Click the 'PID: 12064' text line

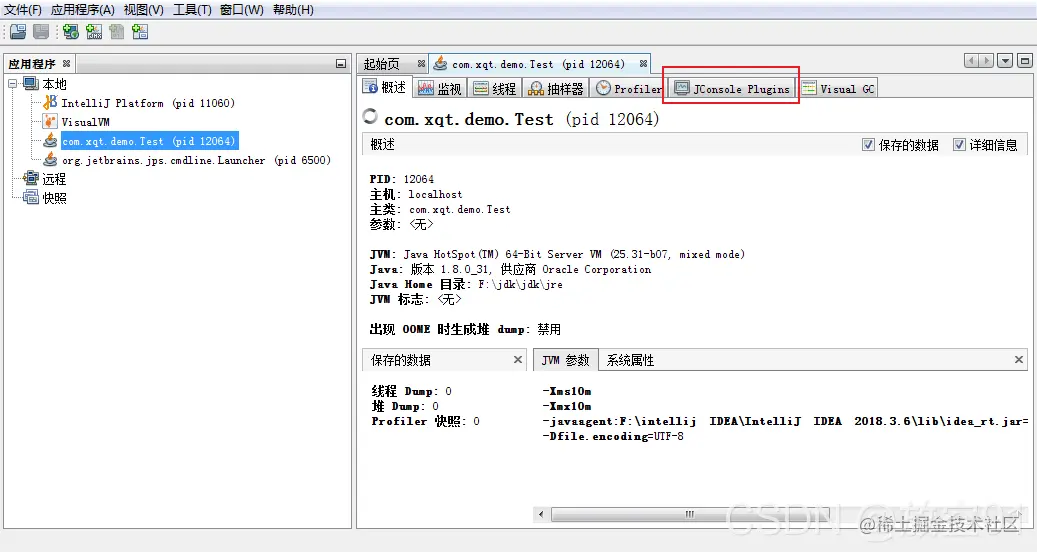coord(401,179)
